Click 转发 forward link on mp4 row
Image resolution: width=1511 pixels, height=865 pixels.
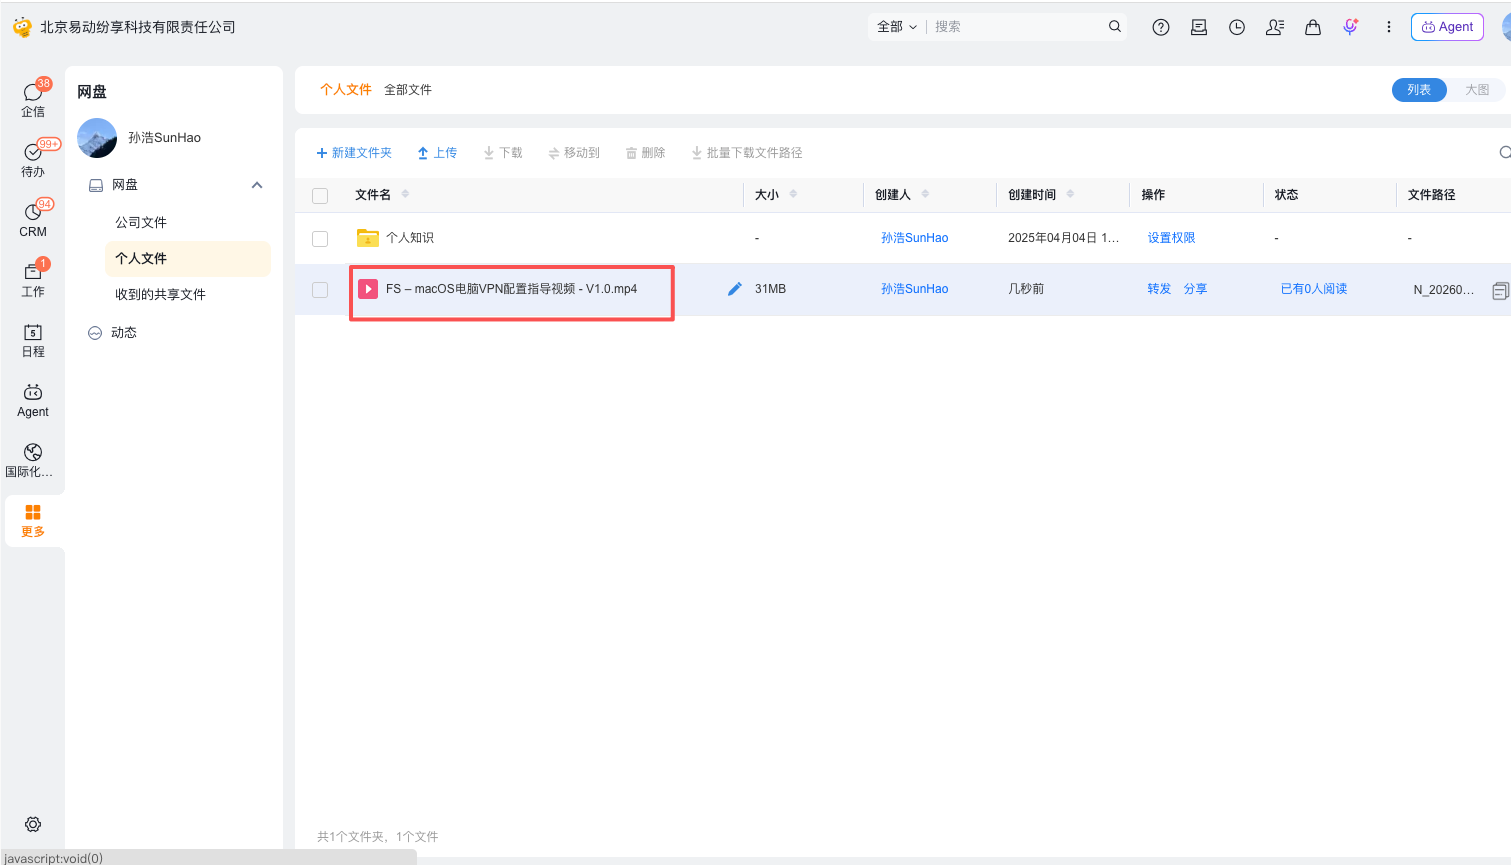tap(1159, 289)
